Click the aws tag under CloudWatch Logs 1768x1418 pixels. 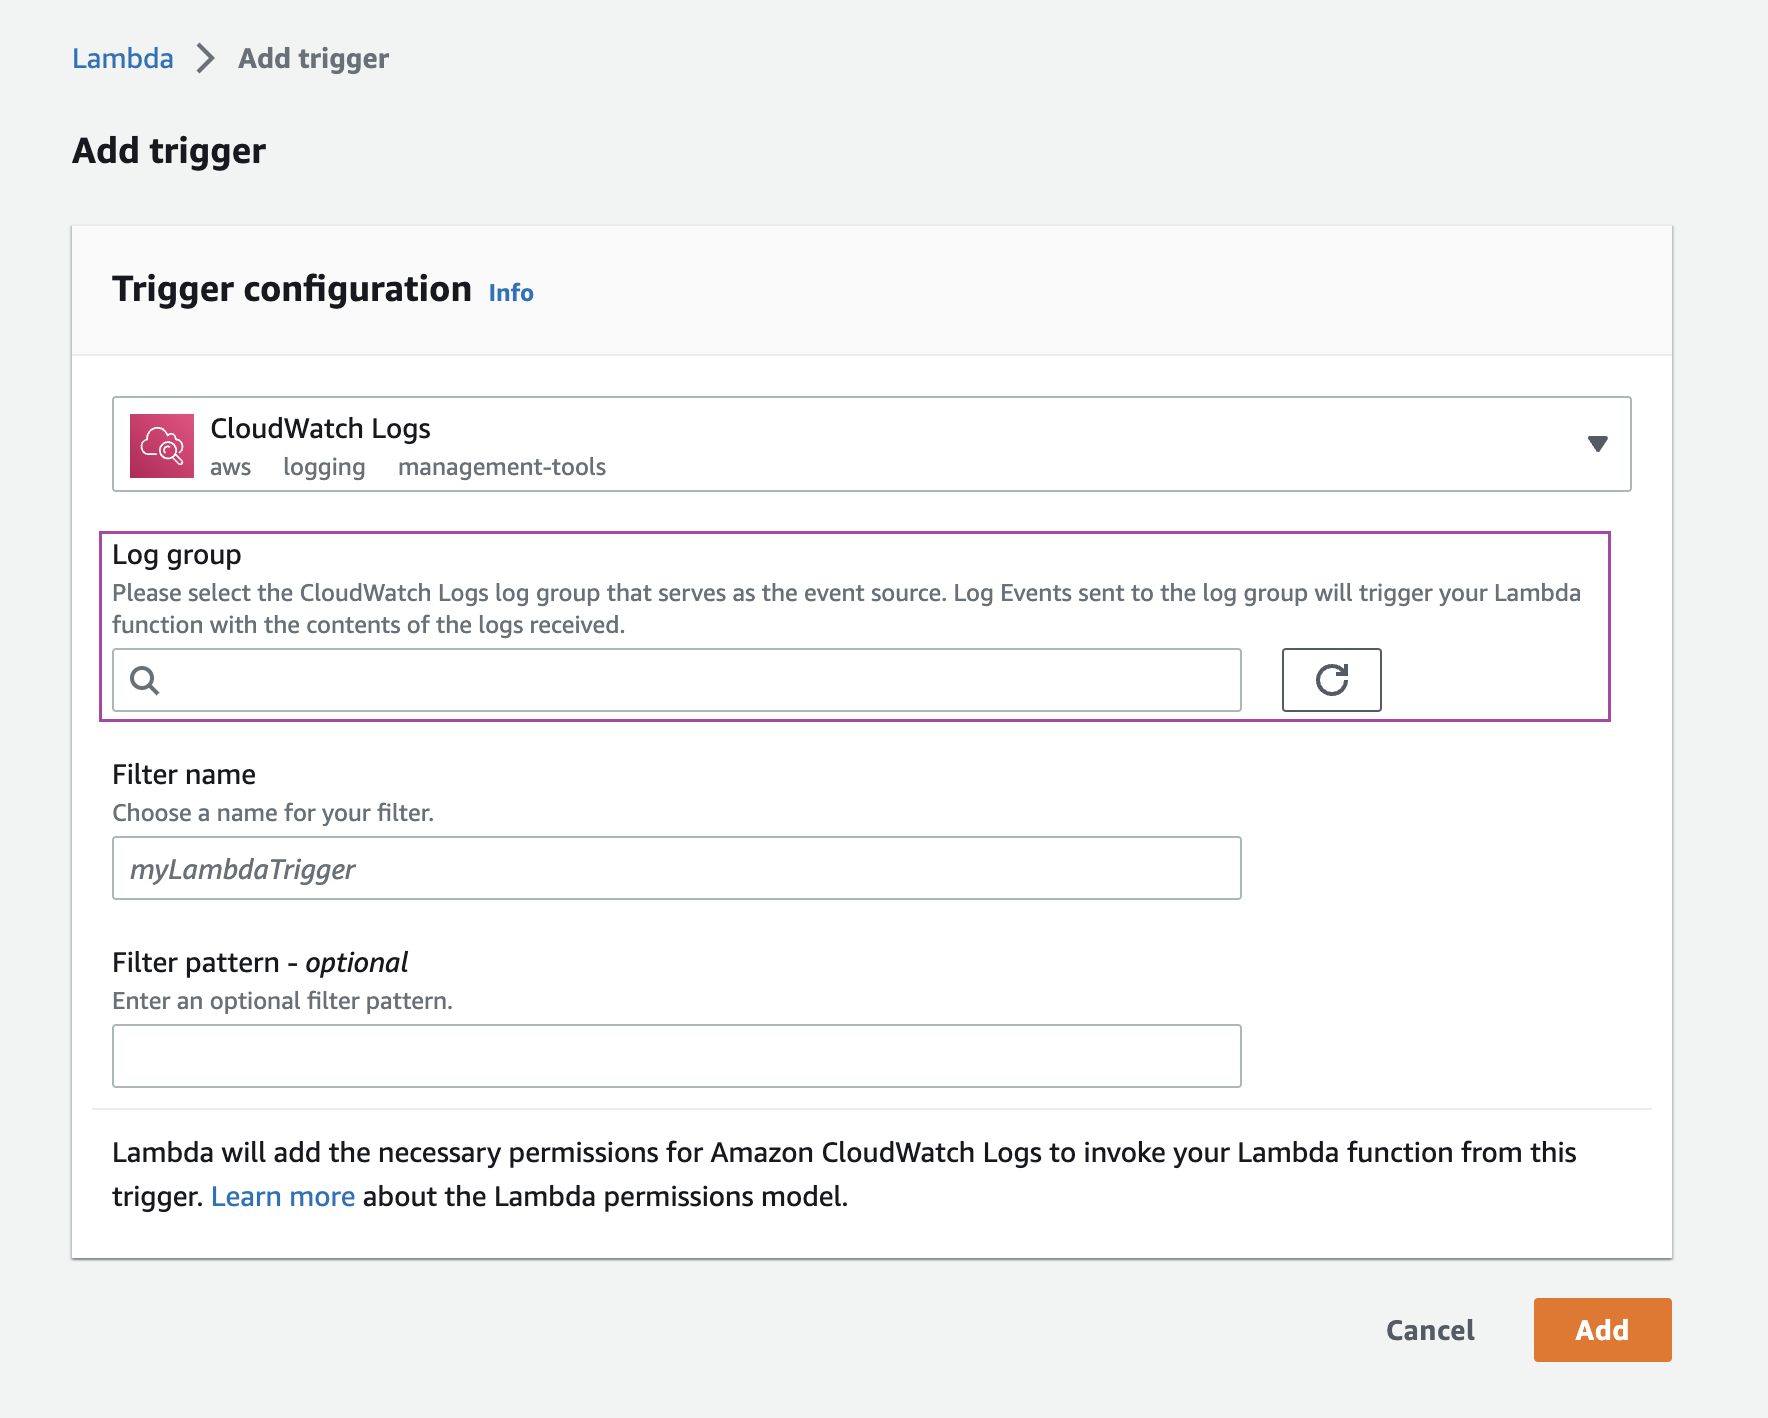point(231,466)
